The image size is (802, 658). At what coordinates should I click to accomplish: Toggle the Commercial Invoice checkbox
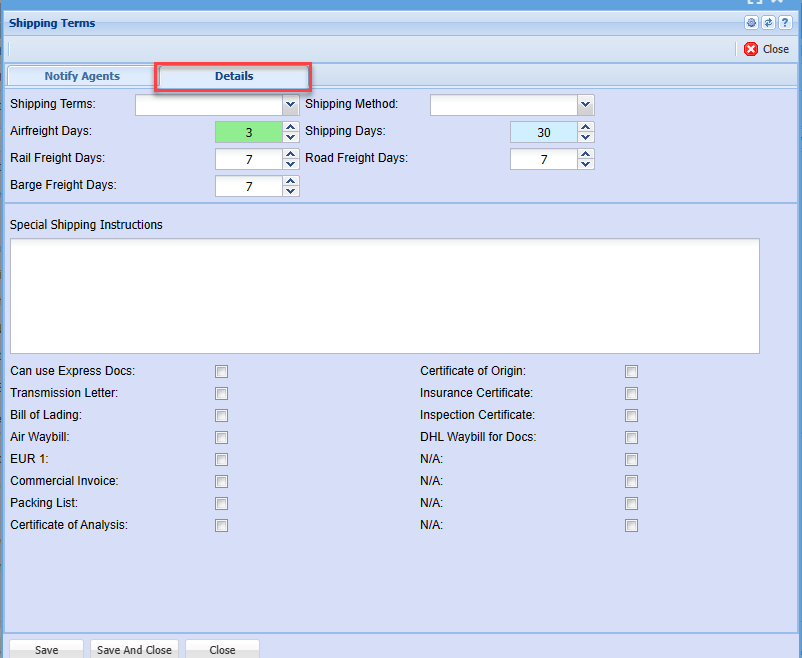tap(221, 482)
